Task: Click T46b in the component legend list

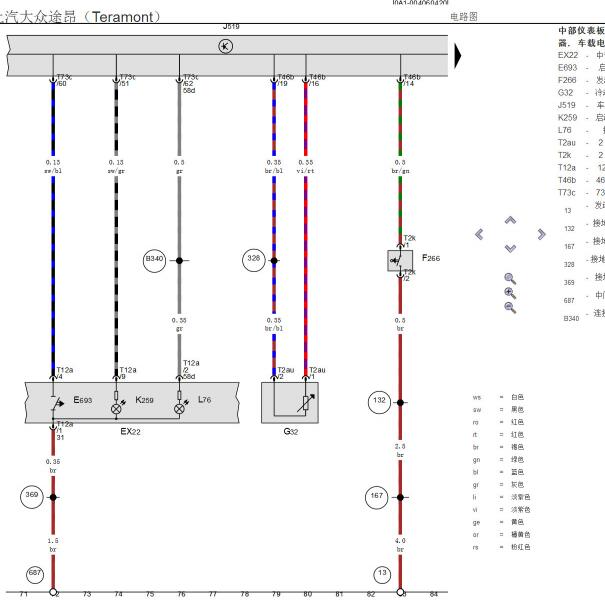Action: pos(567,180)
